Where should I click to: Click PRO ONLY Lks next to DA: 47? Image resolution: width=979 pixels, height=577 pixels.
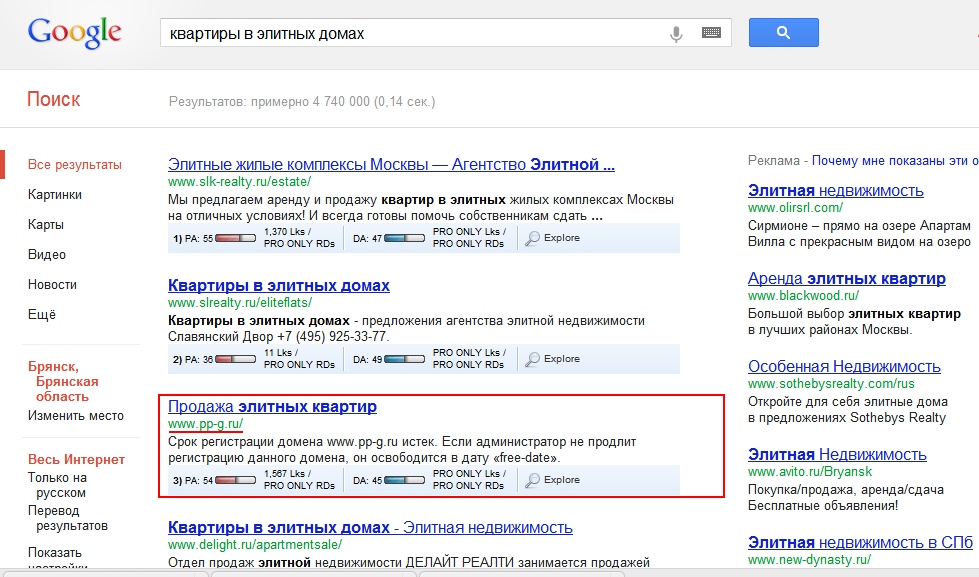click(x=470, y=232)
